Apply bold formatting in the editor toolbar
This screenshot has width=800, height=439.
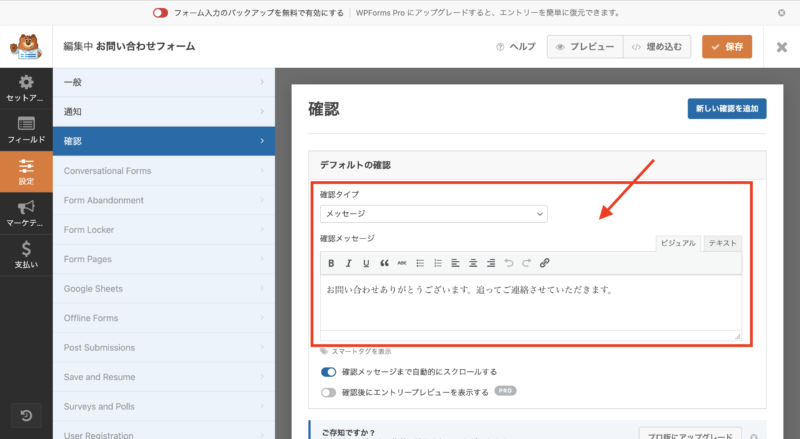coord(331,263)
